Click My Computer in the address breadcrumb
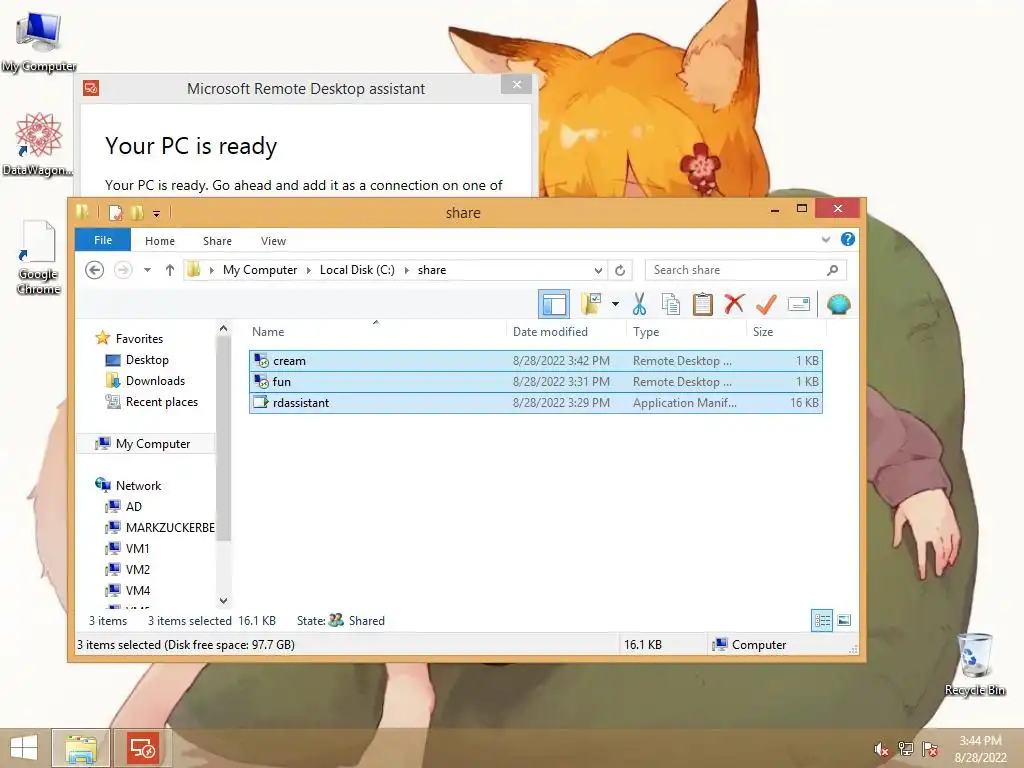 [x=260, y=270]
